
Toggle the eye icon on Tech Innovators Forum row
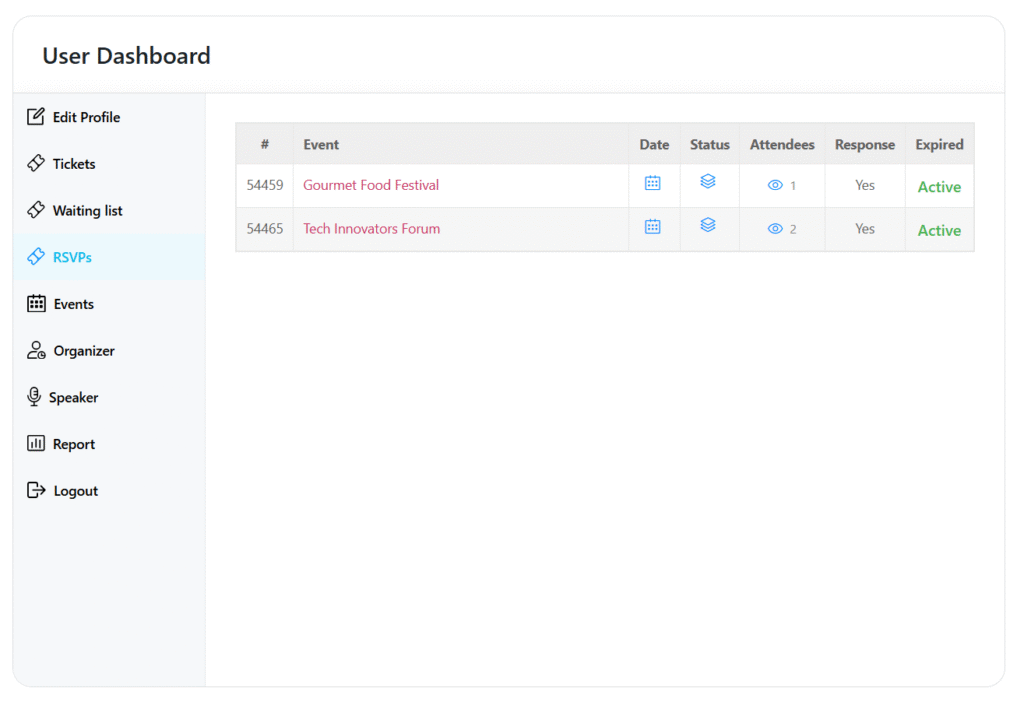pyautogui.click(x=776, y=228)
